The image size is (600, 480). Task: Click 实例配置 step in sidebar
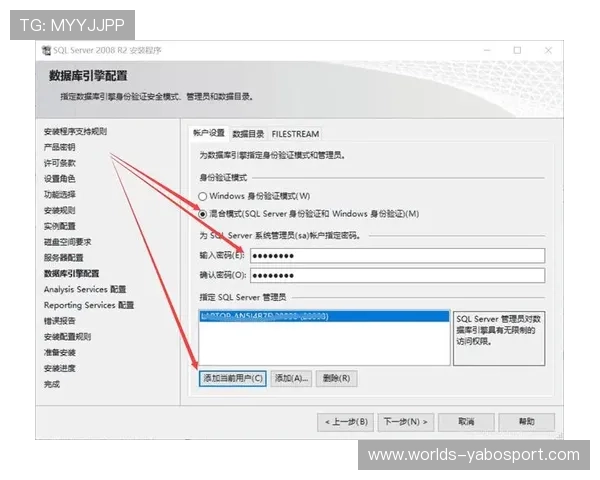[59, 226]
